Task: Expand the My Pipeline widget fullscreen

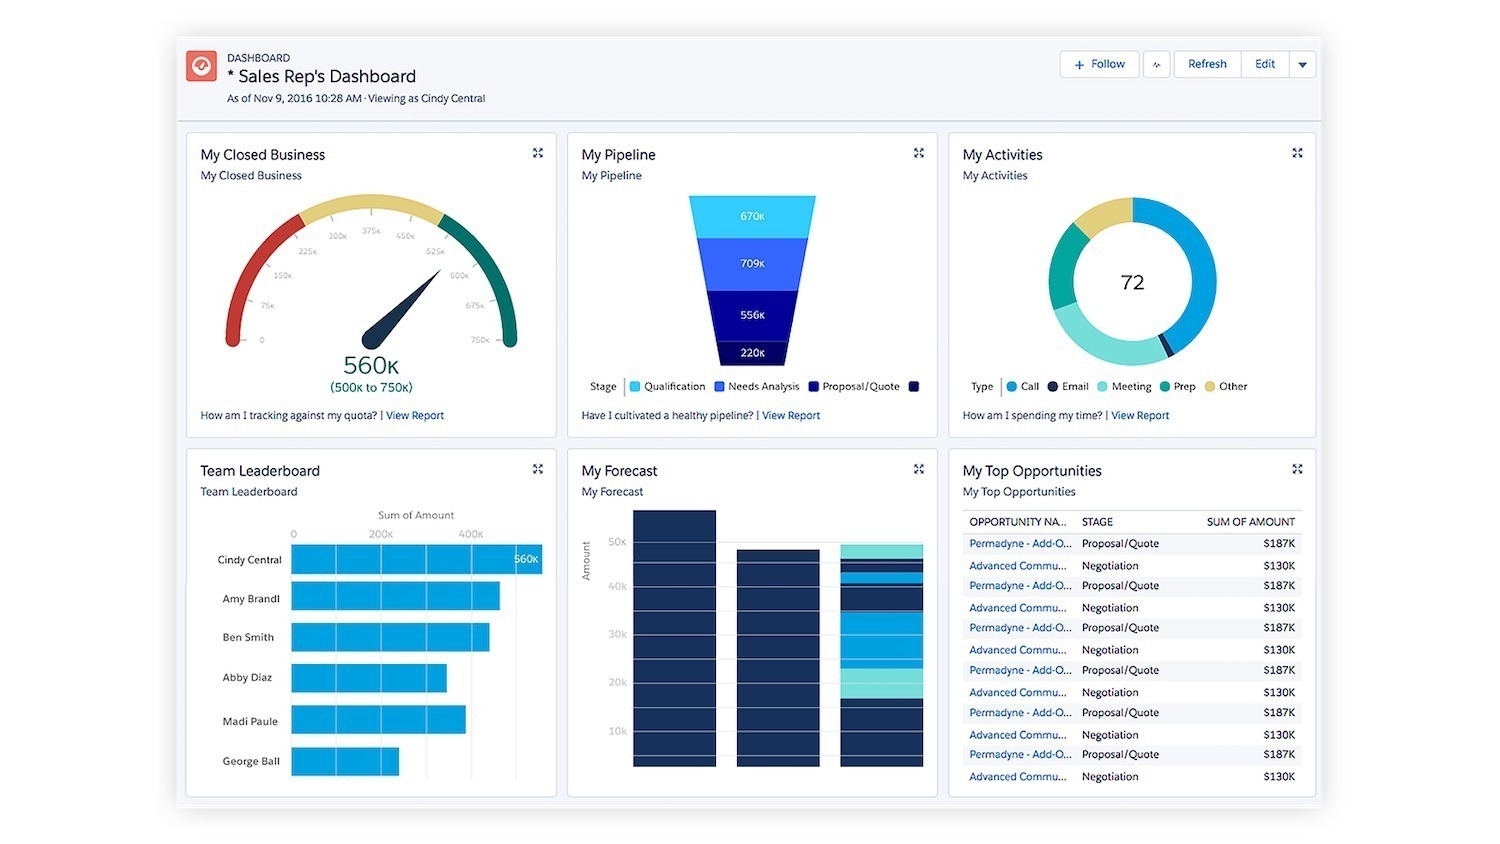Action: click(x=918, y=152)
